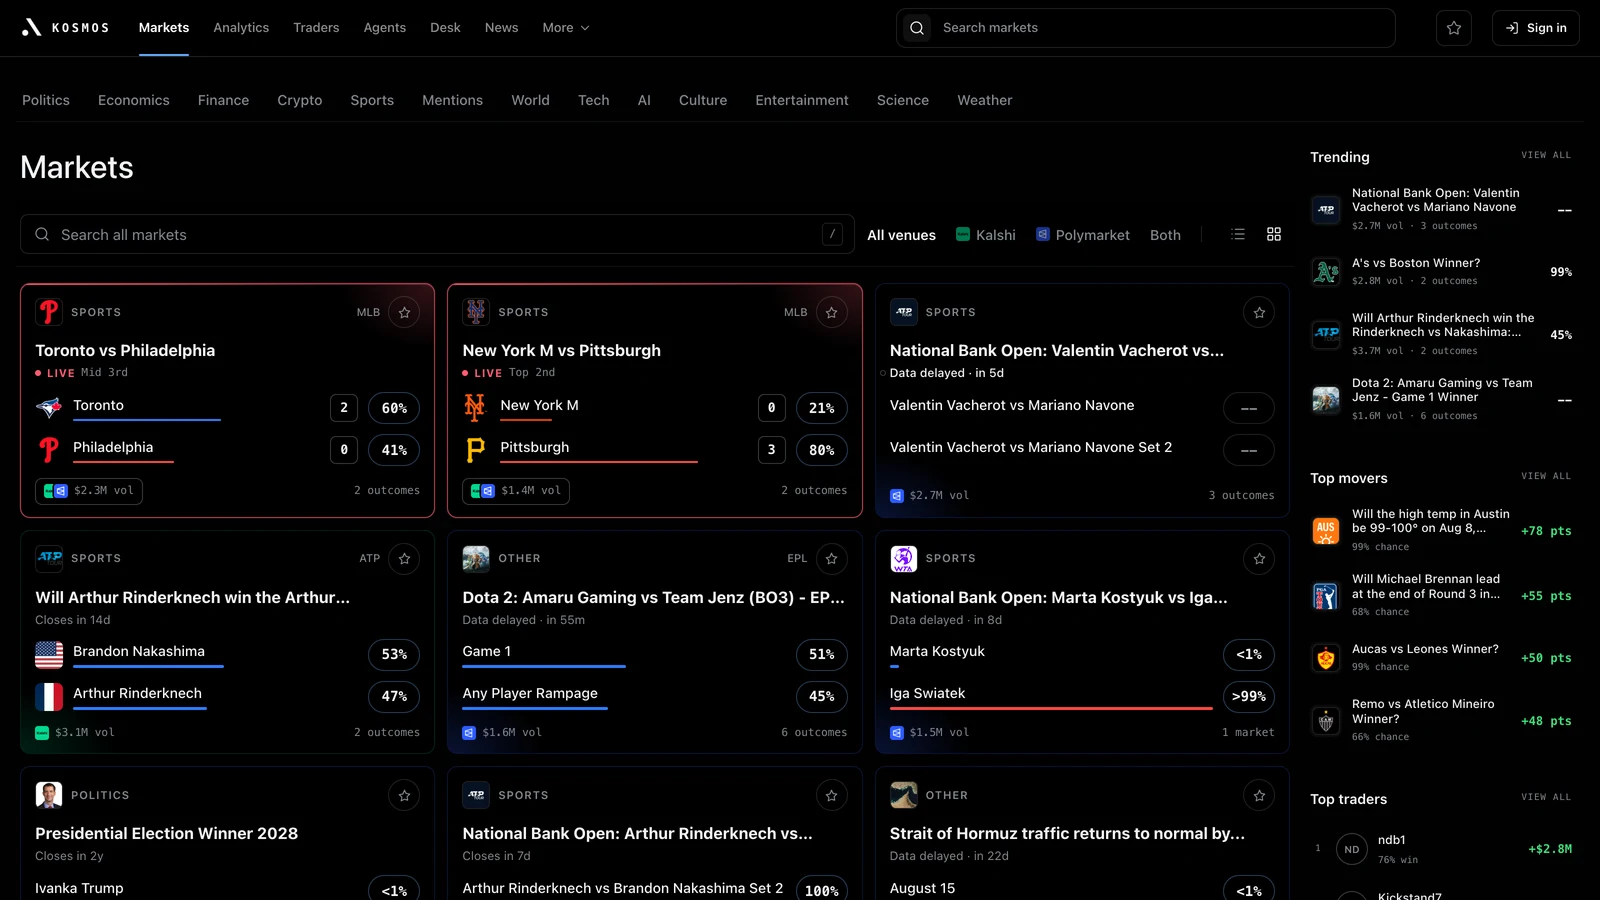The image size is (1600, 900).
Task: Select the Game 1 51% odds
Action: click(x=822, y=654)
